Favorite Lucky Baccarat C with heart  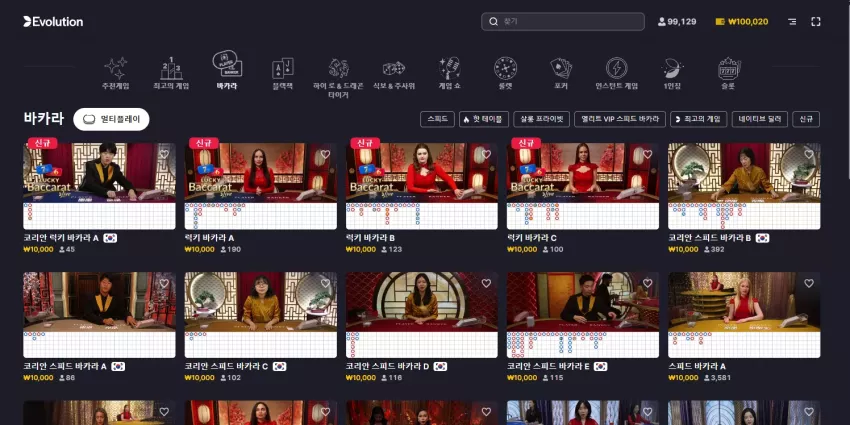(647, 154)
